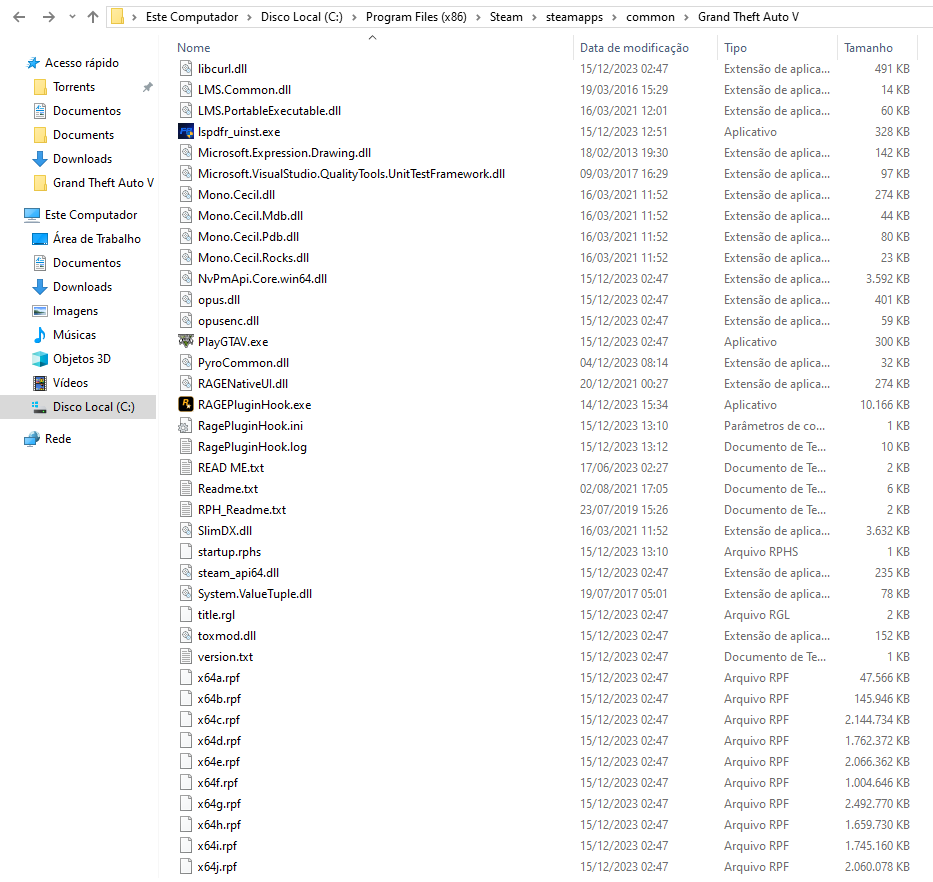
Task: Open Downloads under Este Computador
Action: (82, 286)
